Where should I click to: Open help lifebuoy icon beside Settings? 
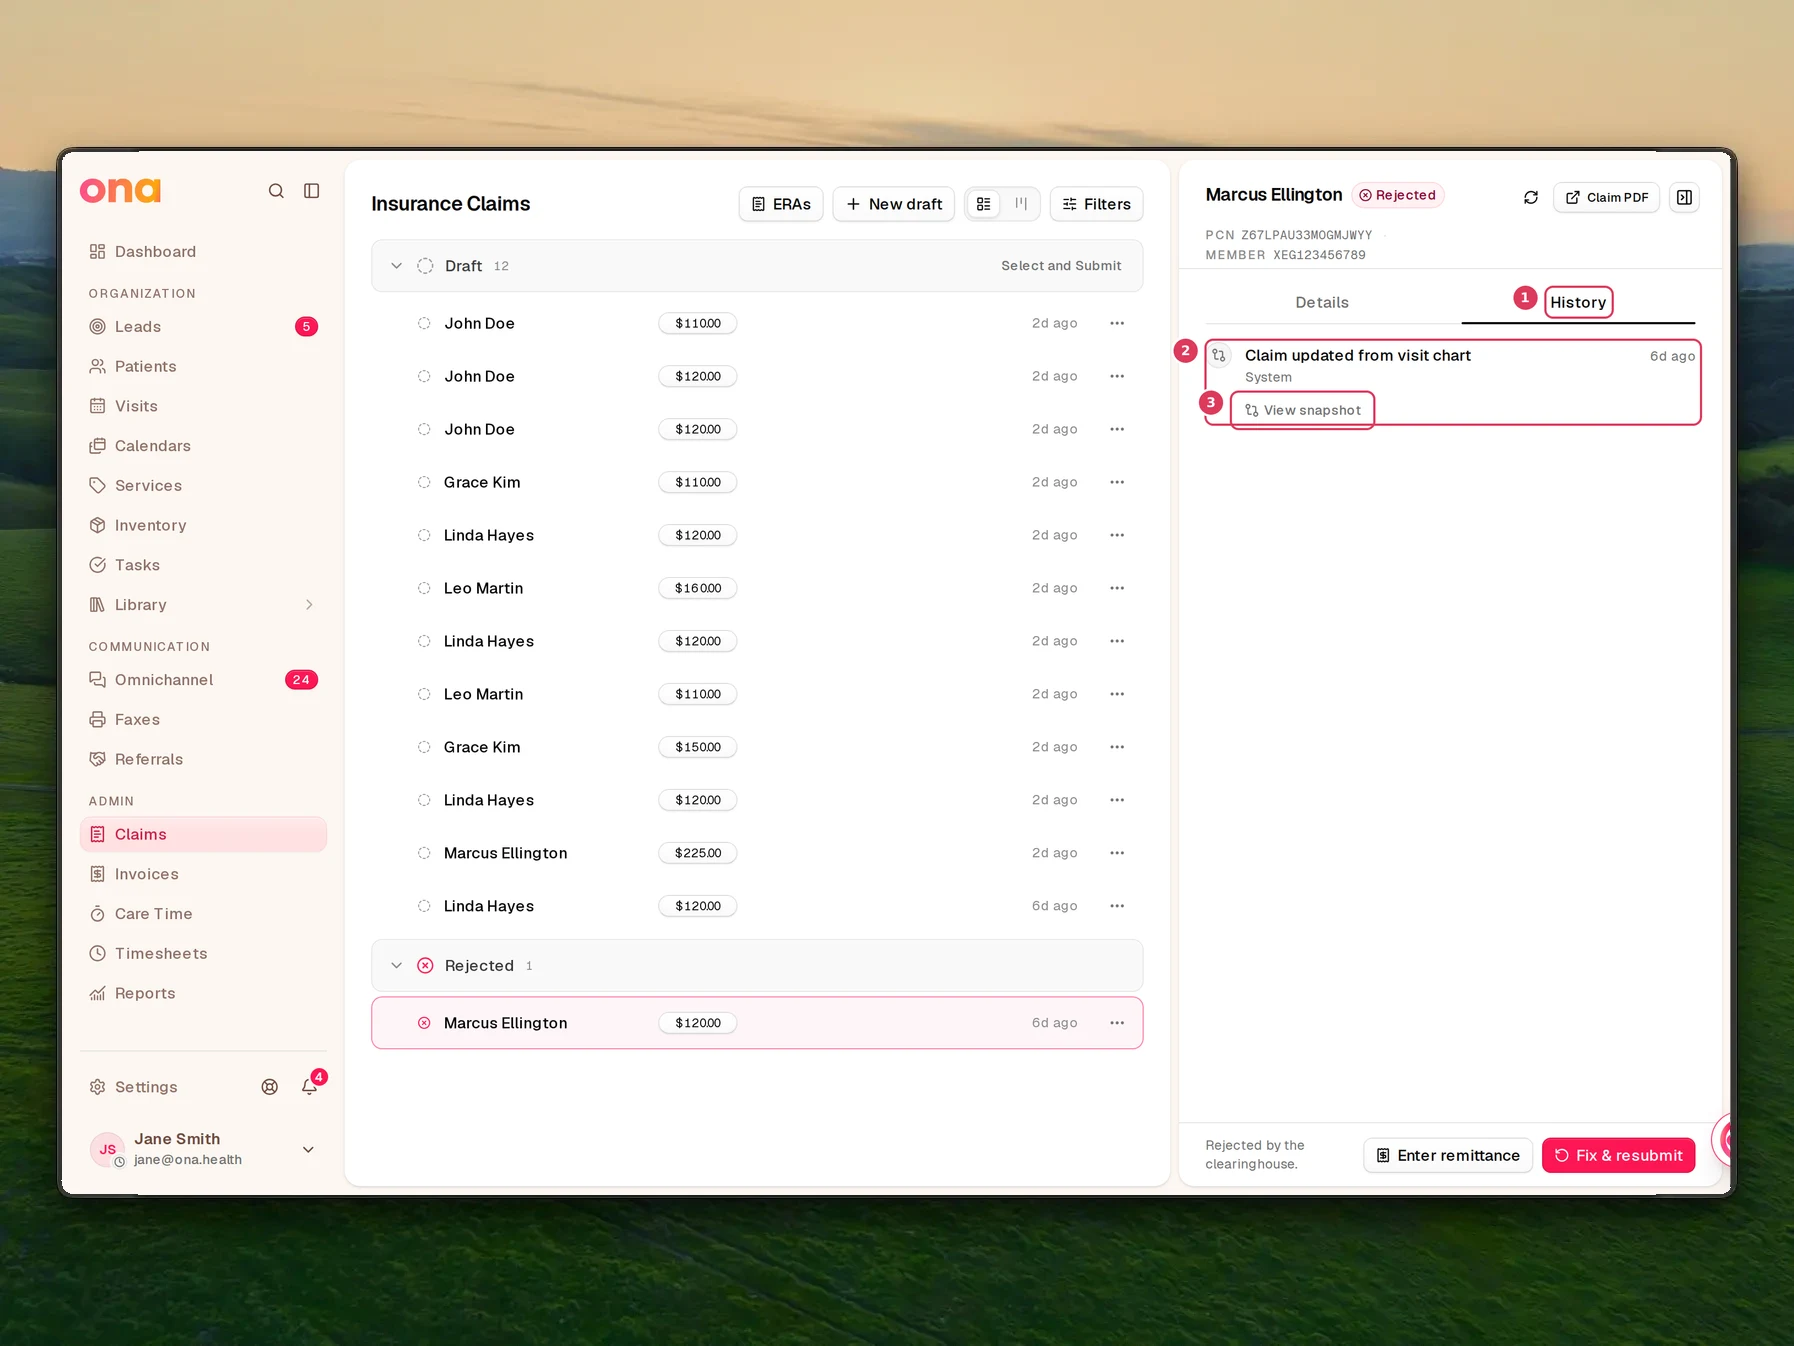click(x=269, y=1087)
